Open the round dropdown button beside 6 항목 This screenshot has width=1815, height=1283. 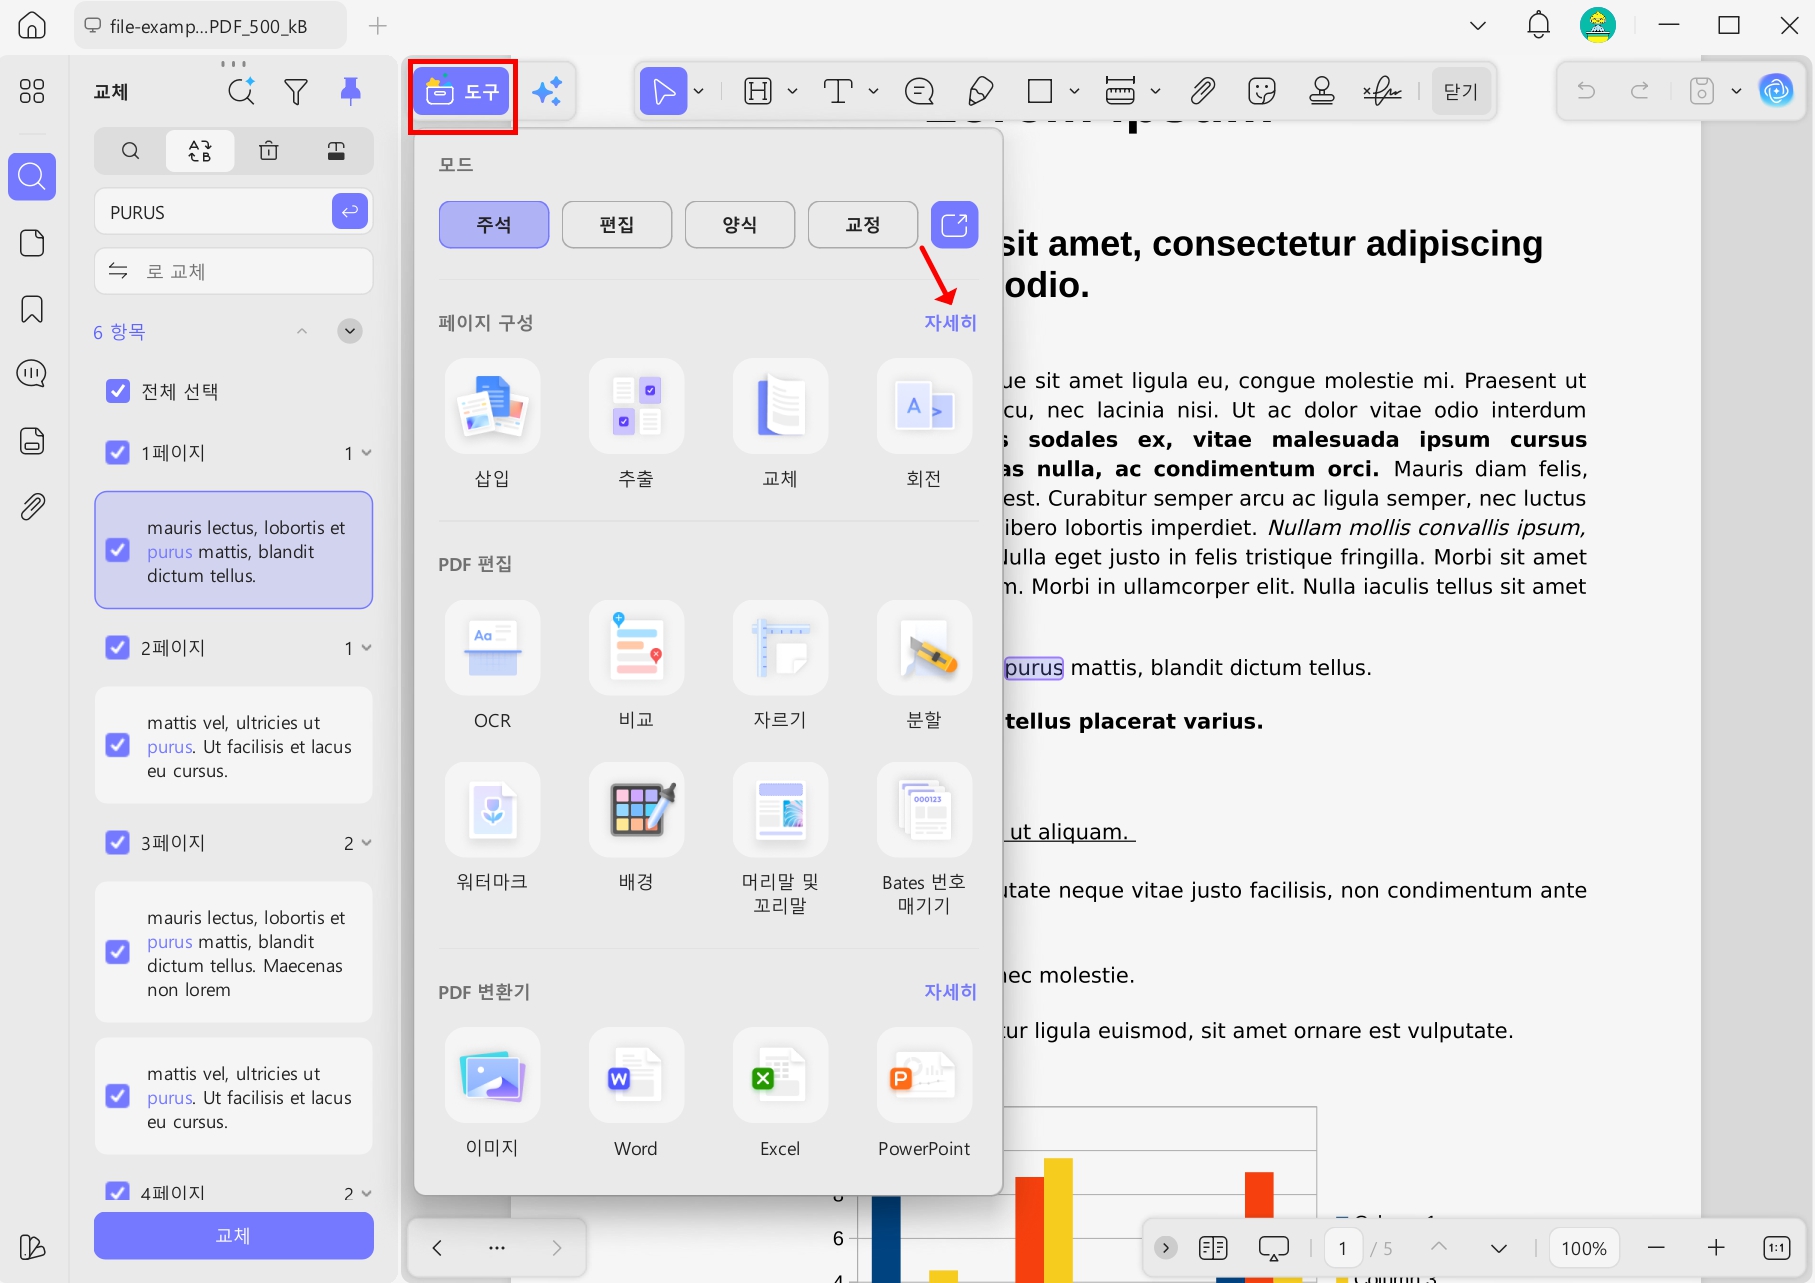pyautogui.click(x=350, y=331)
